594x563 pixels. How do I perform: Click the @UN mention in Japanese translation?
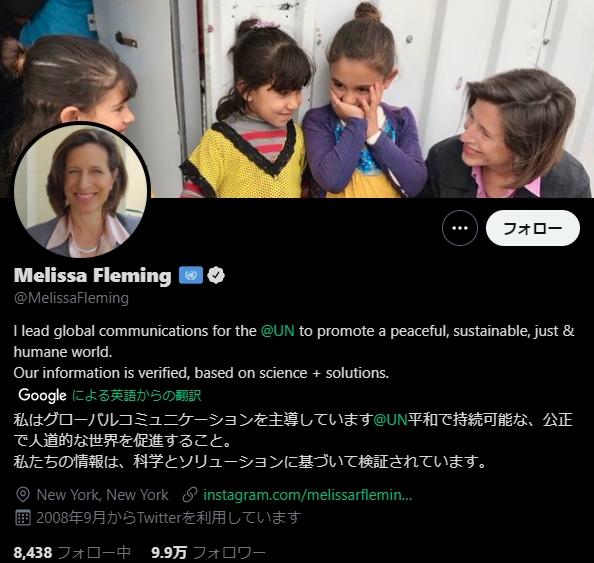pos(390,420)
